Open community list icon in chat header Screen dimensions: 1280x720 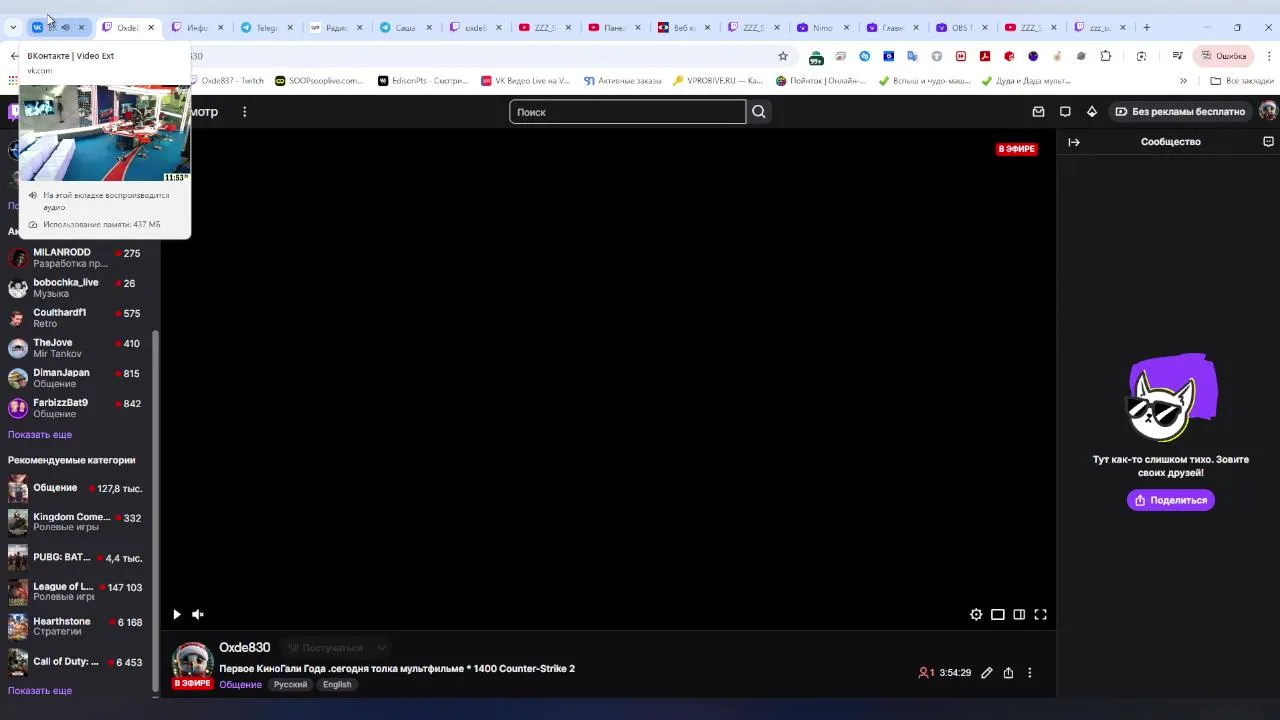[1268, 142]
